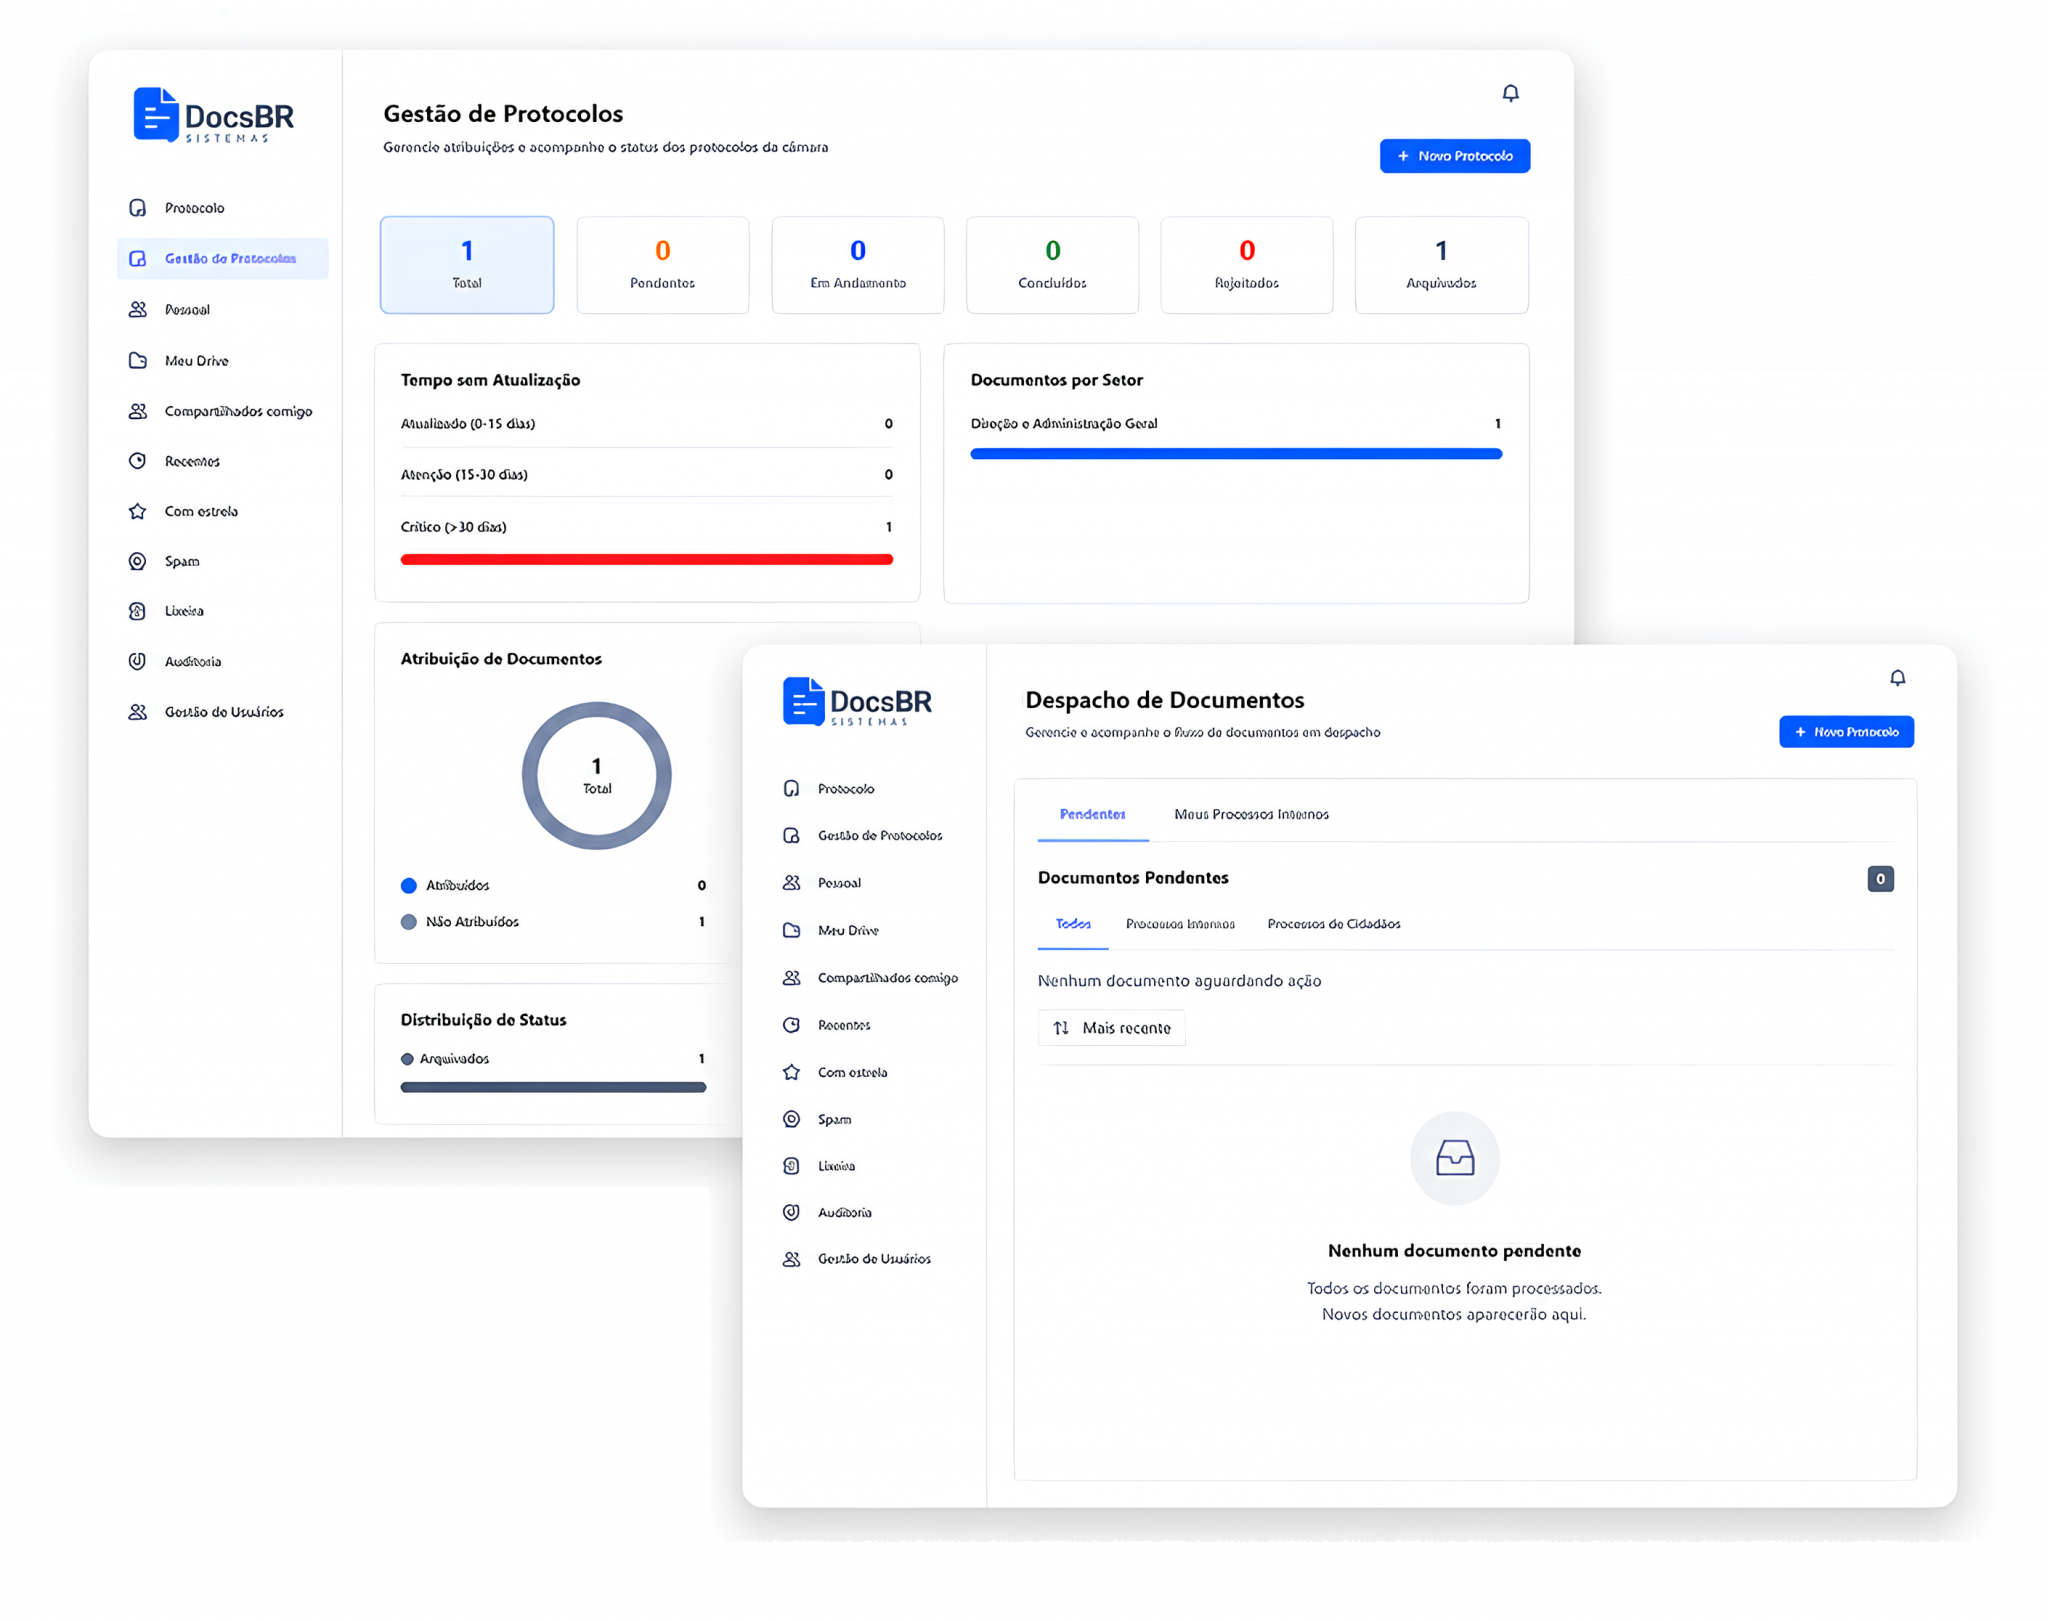Click the notification bell in Gestão de Protocolos window
The image size is (2048, 1621).
pyautogui.click(x=1510, y=93)
